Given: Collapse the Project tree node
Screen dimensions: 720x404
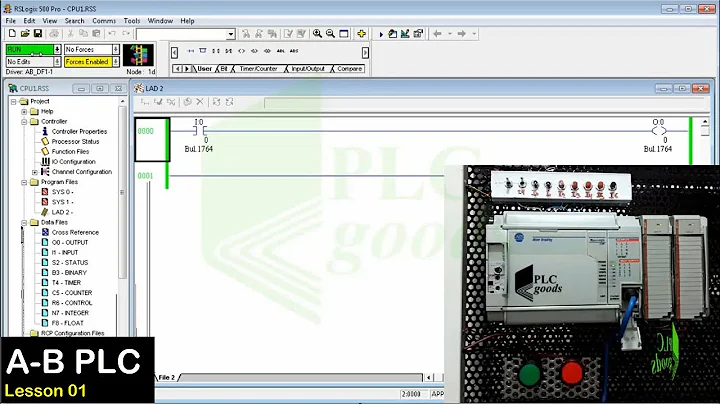Looking at the screenshot, I should pos(13,101).
